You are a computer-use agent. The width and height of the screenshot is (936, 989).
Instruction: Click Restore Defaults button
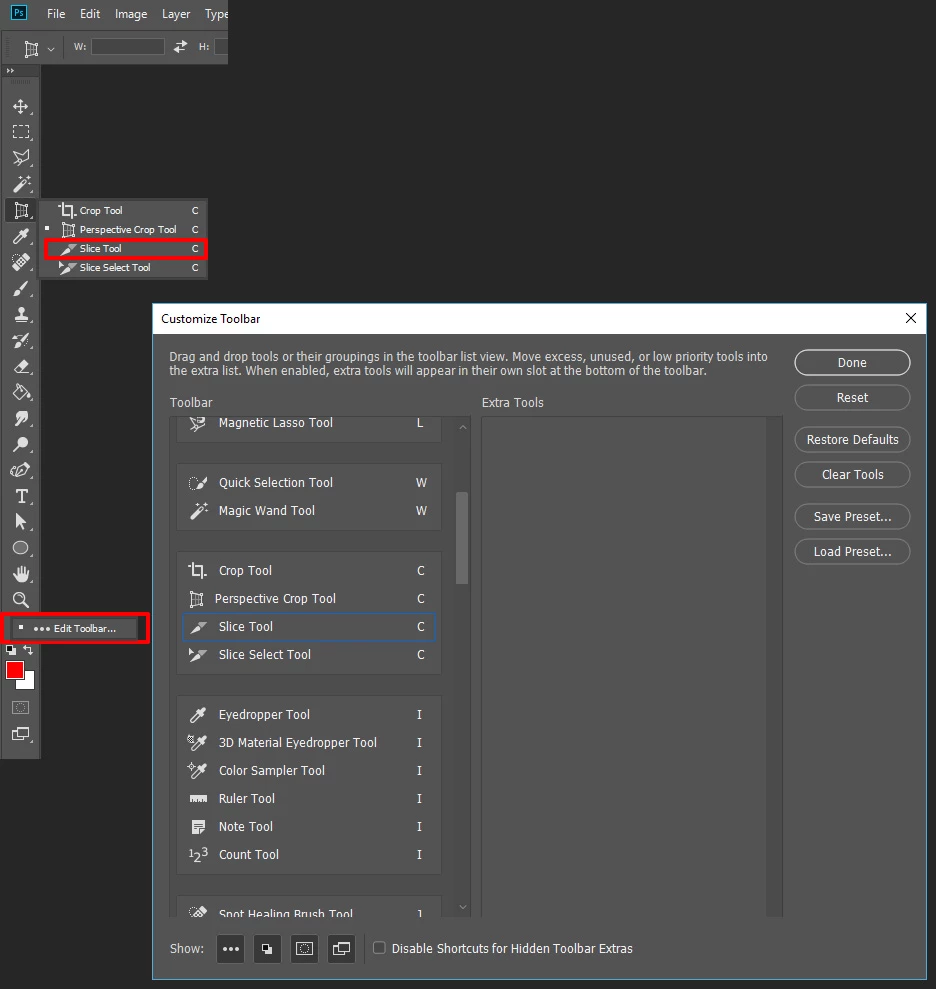pos(852,440)
